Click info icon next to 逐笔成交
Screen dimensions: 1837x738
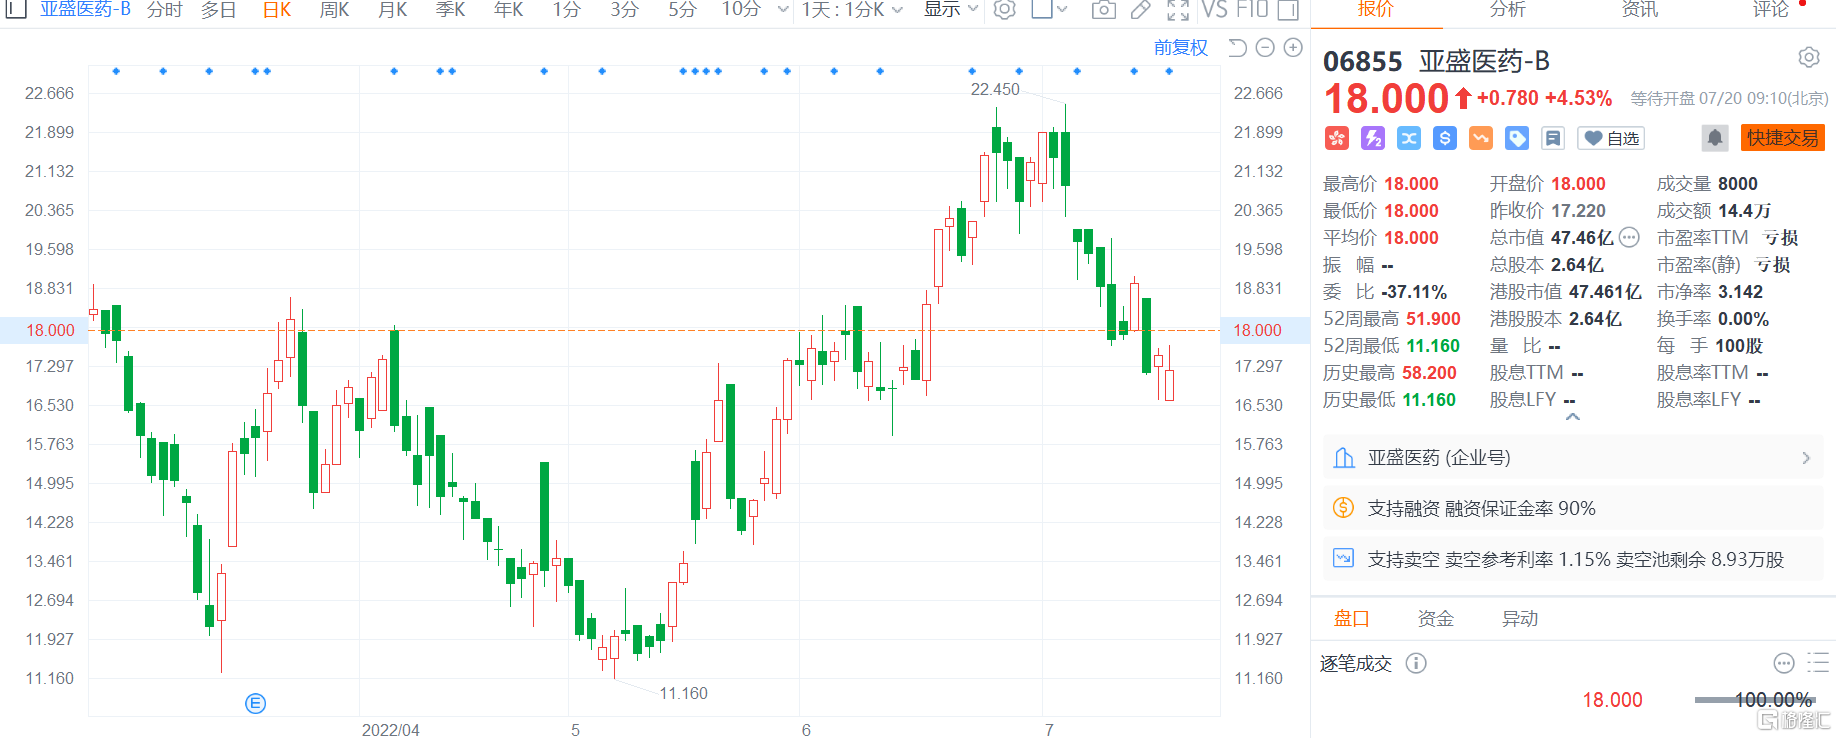pos(1416,663)
